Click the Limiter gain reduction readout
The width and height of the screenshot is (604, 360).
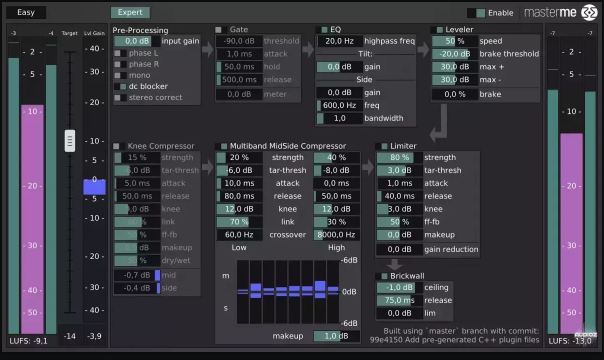click(x=399, y=249)
